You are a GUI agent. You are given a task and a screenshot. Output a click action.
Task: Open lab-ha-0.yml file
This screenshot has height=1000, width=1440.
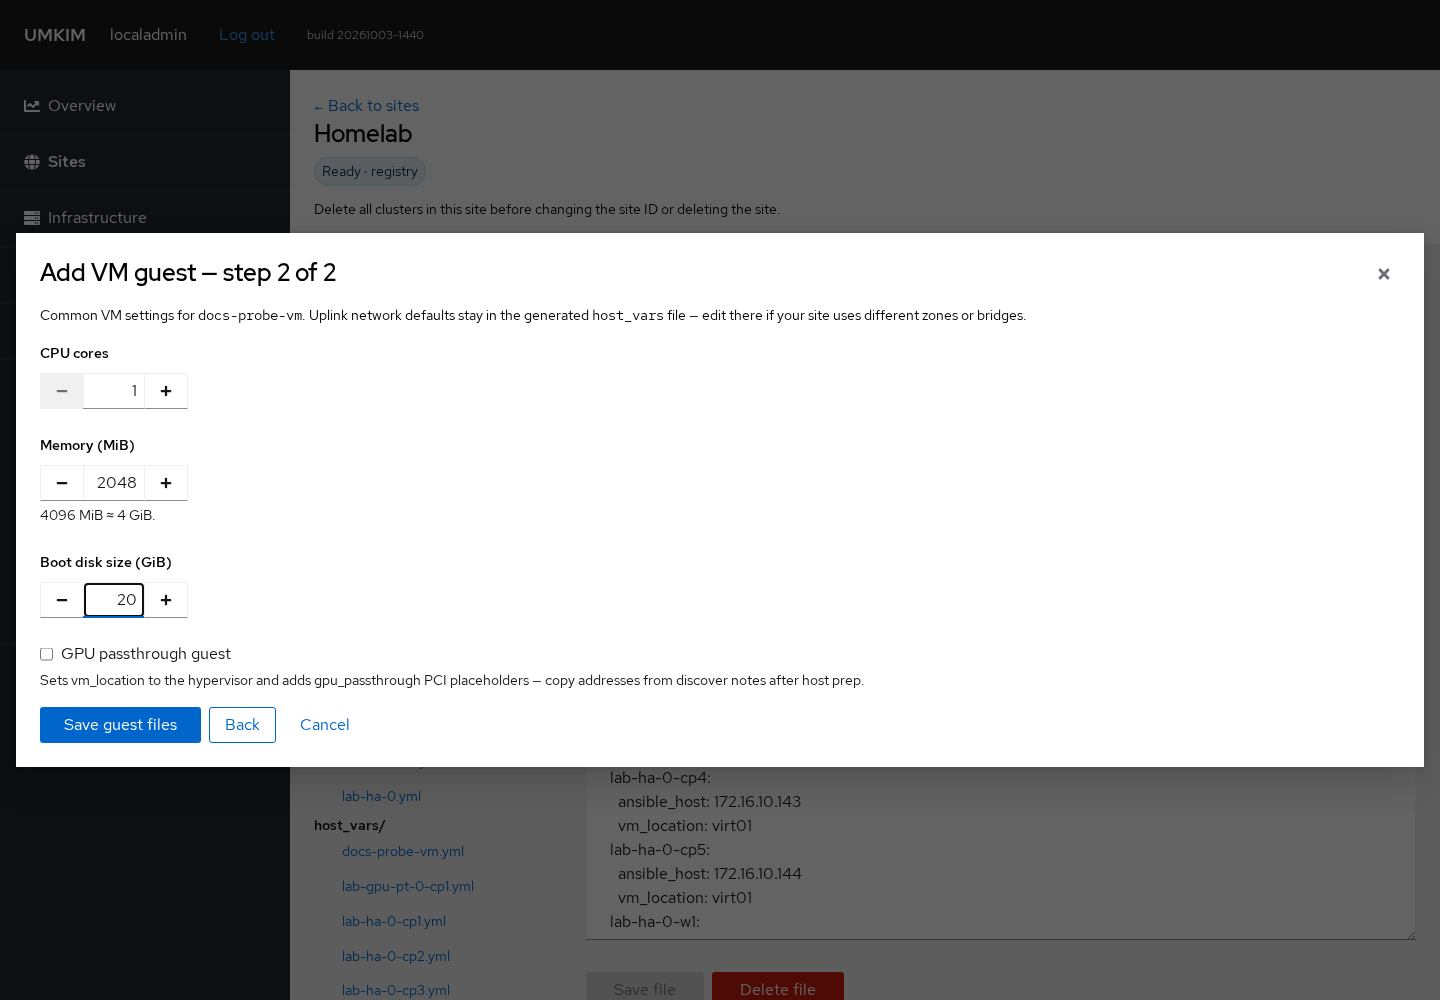(381, 797)
